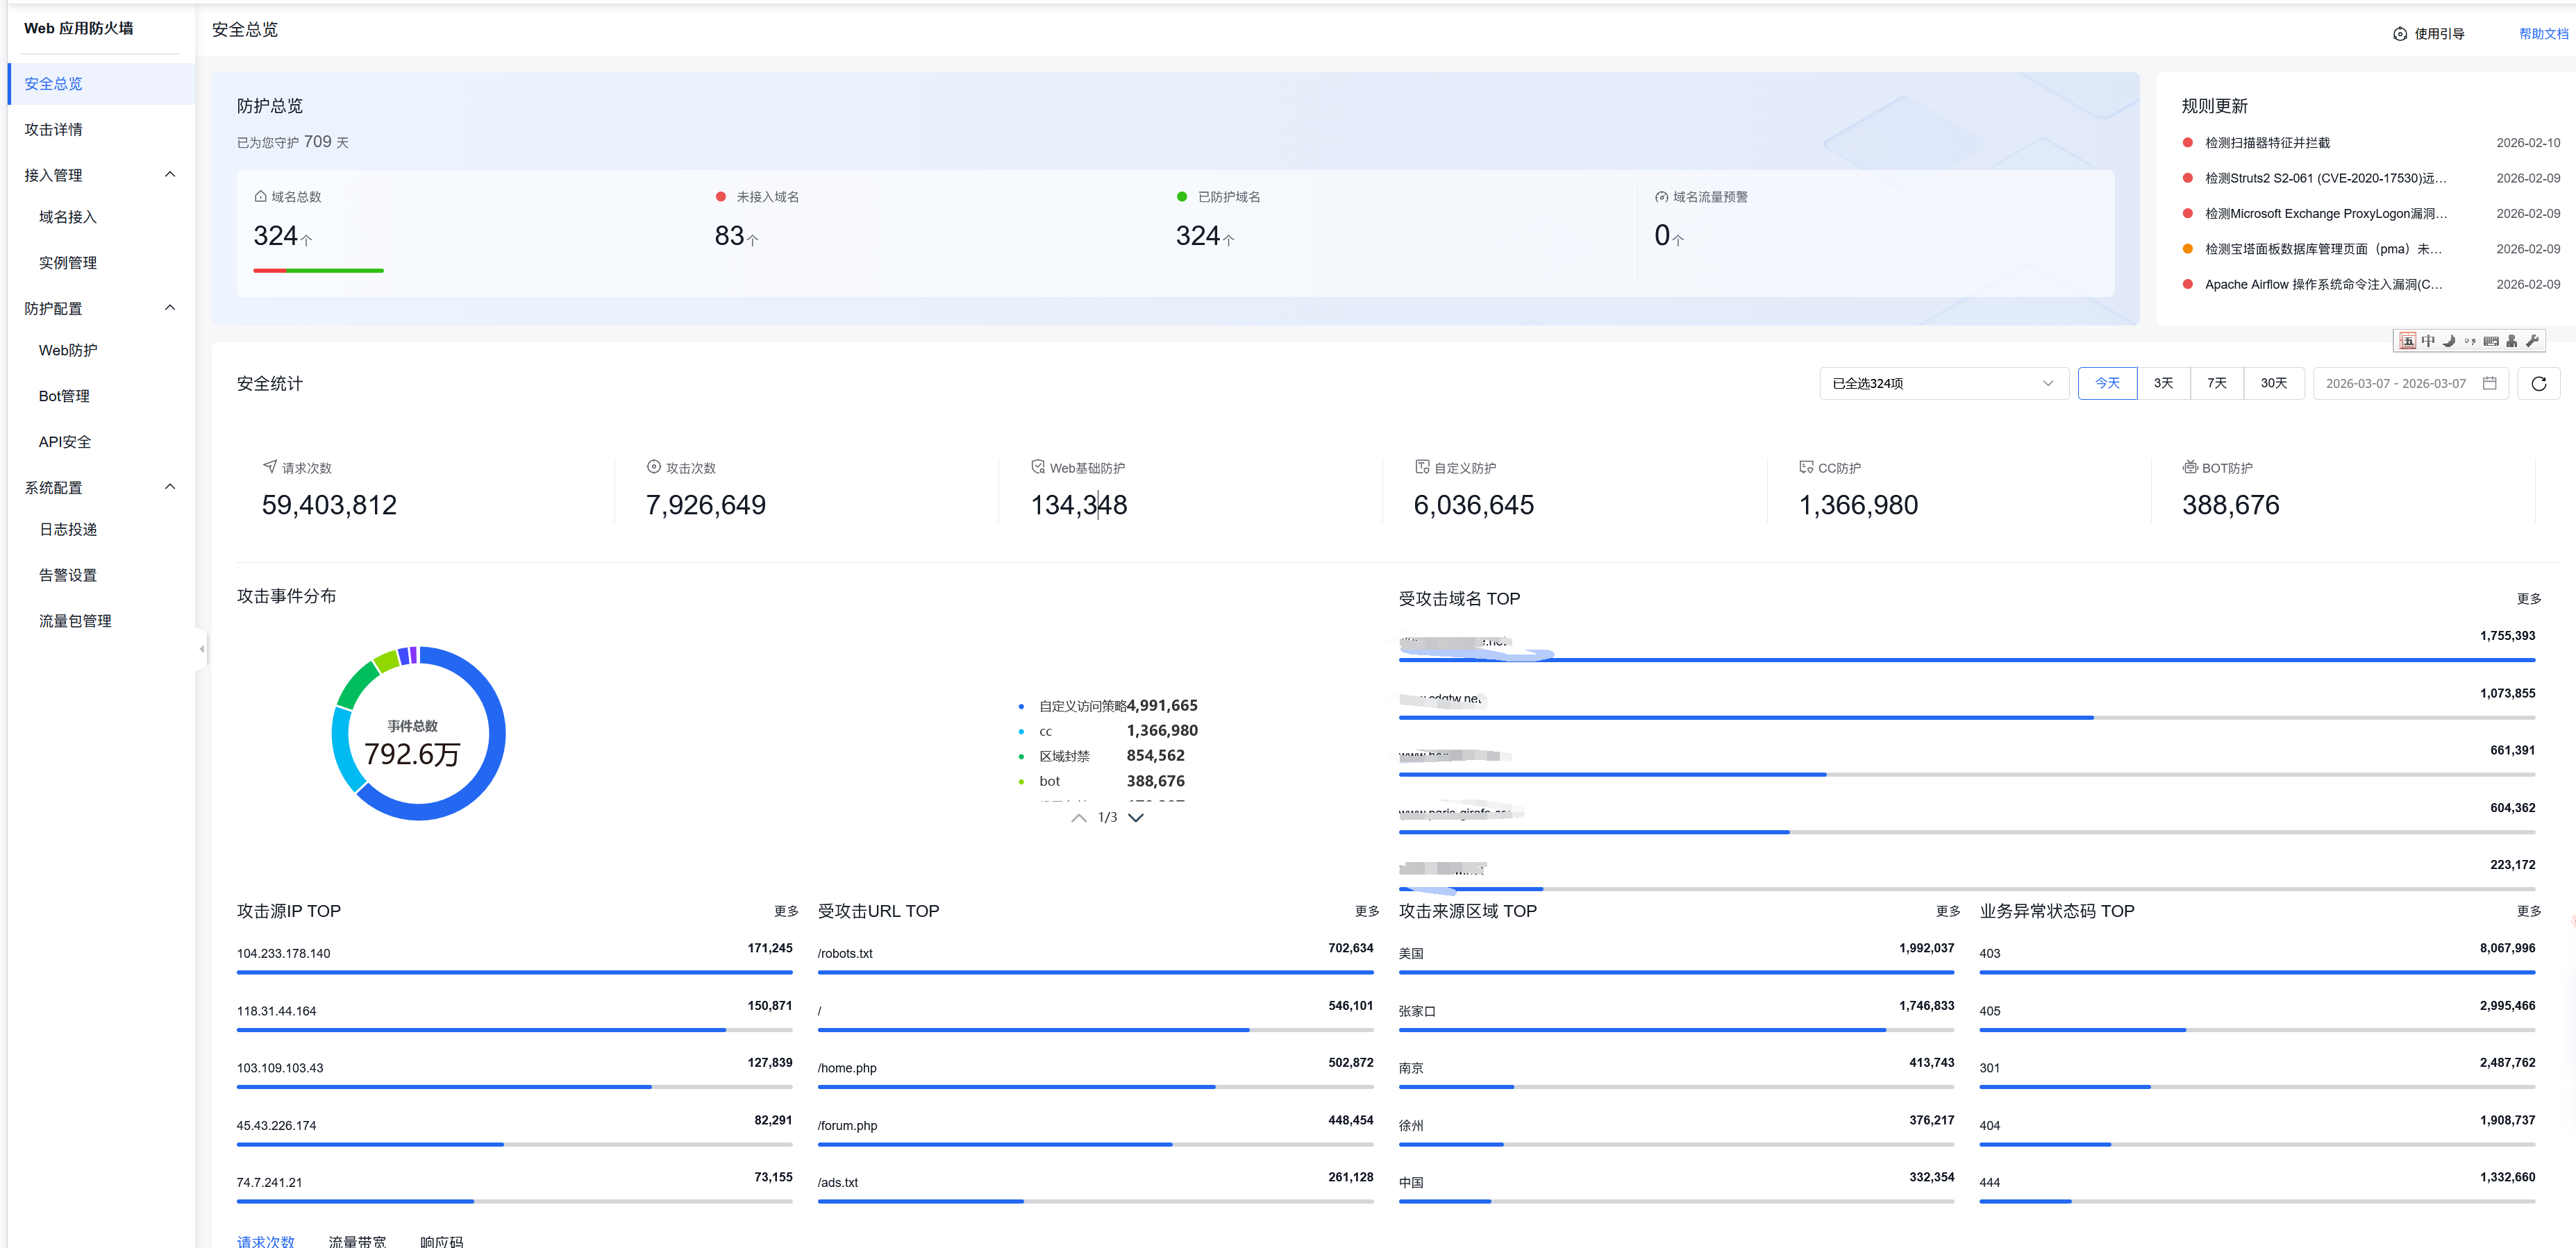This screenshot has width=2576, height=1248.
Task: Click the 域名总数 house icon
Action: coord(260,197)
